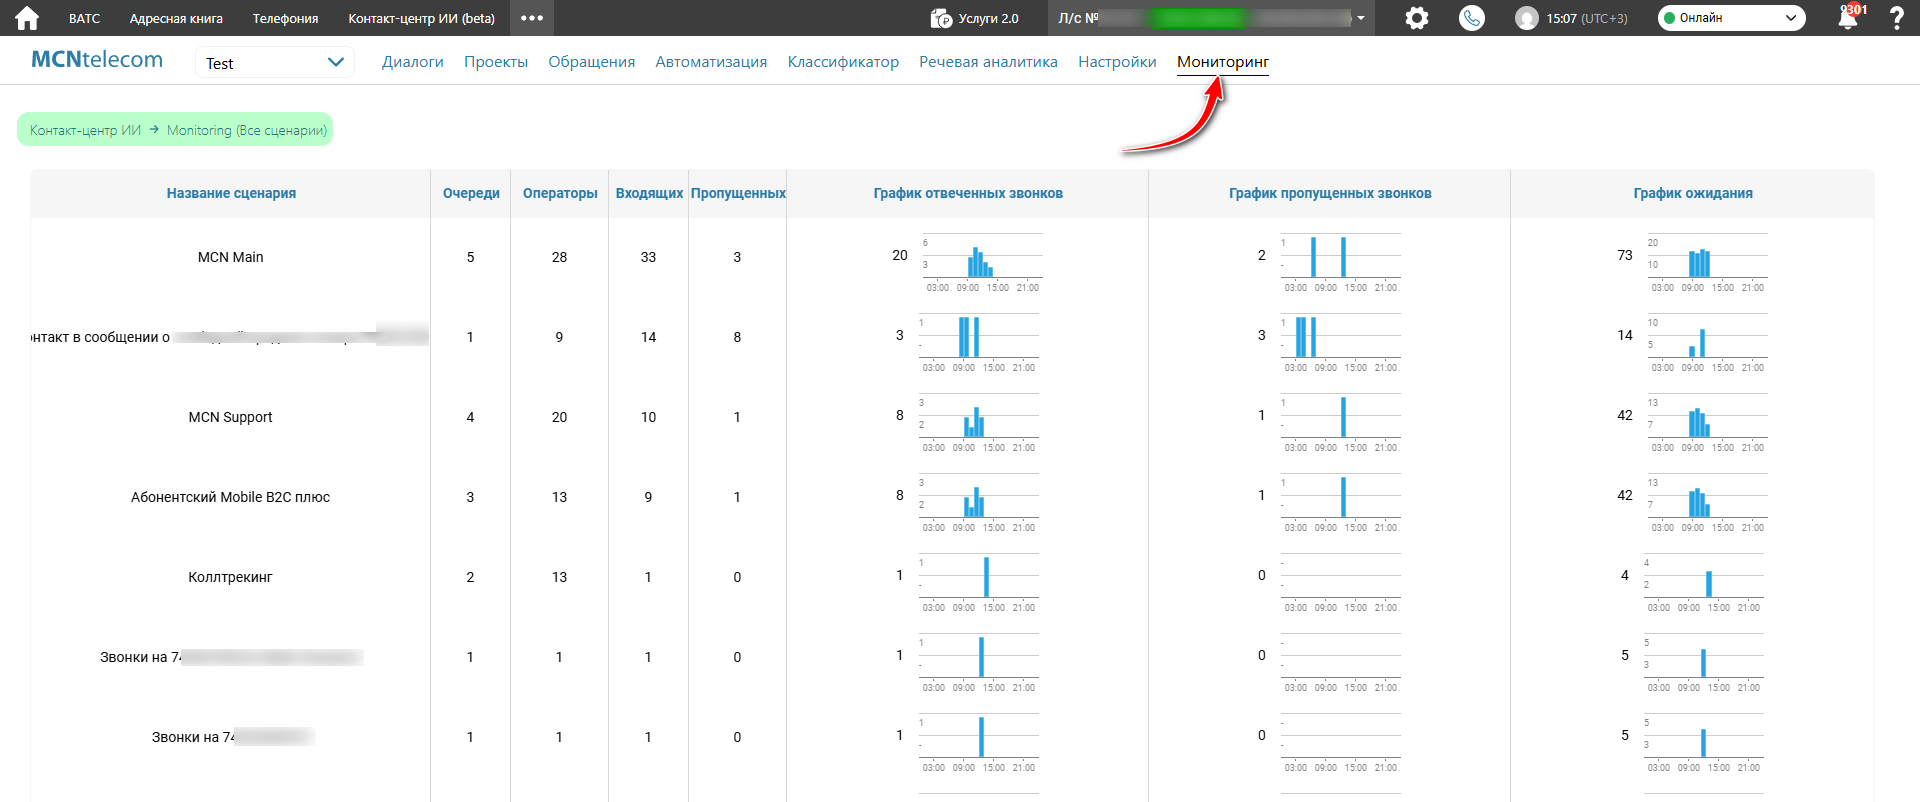The height and width of the screenshot is (802, 1920).
Task: Expand the Test project dropdown
Action: pyautogui.click(x=275, y=63)
